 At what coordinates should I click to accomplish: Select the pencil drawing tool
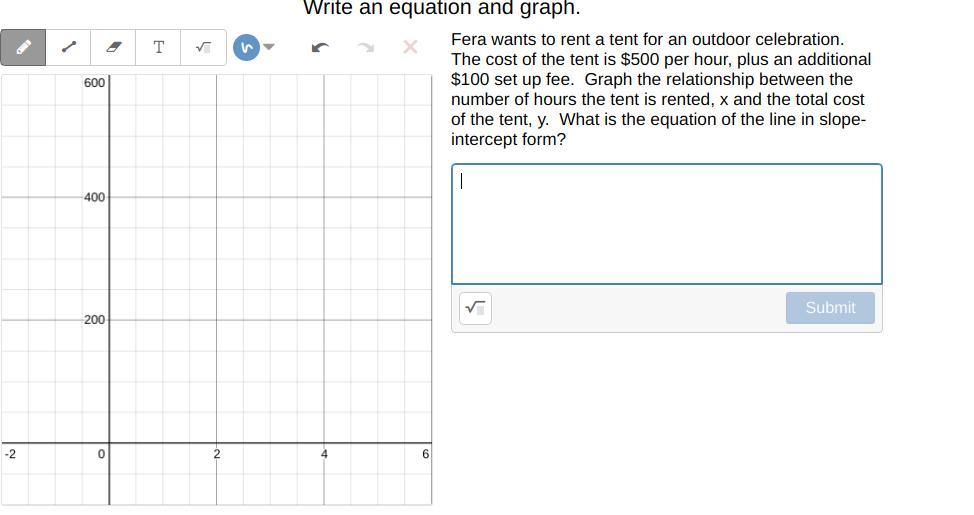24,47
